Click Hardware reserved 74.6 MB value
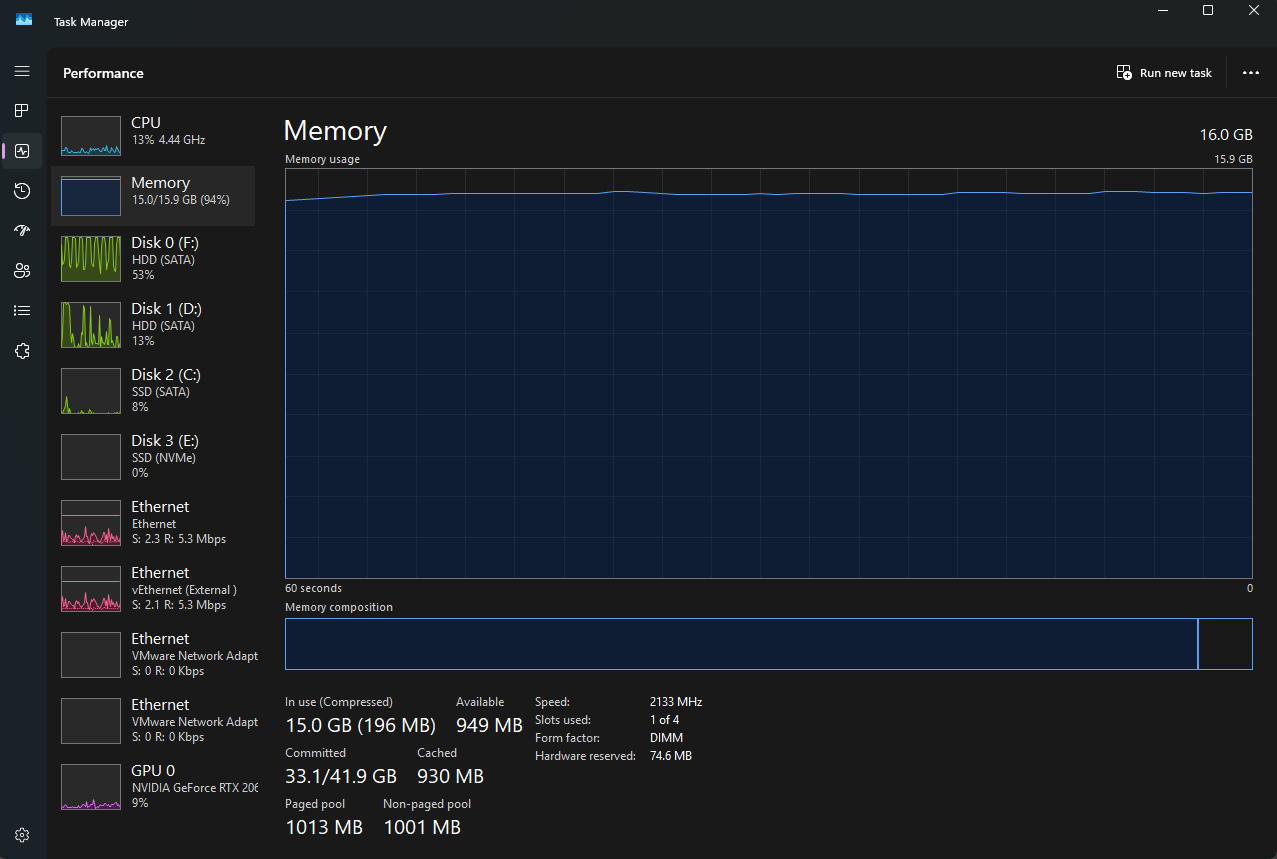Image resolution: width=1277 pixels, height=859 pixels. (x=670, y=756)
